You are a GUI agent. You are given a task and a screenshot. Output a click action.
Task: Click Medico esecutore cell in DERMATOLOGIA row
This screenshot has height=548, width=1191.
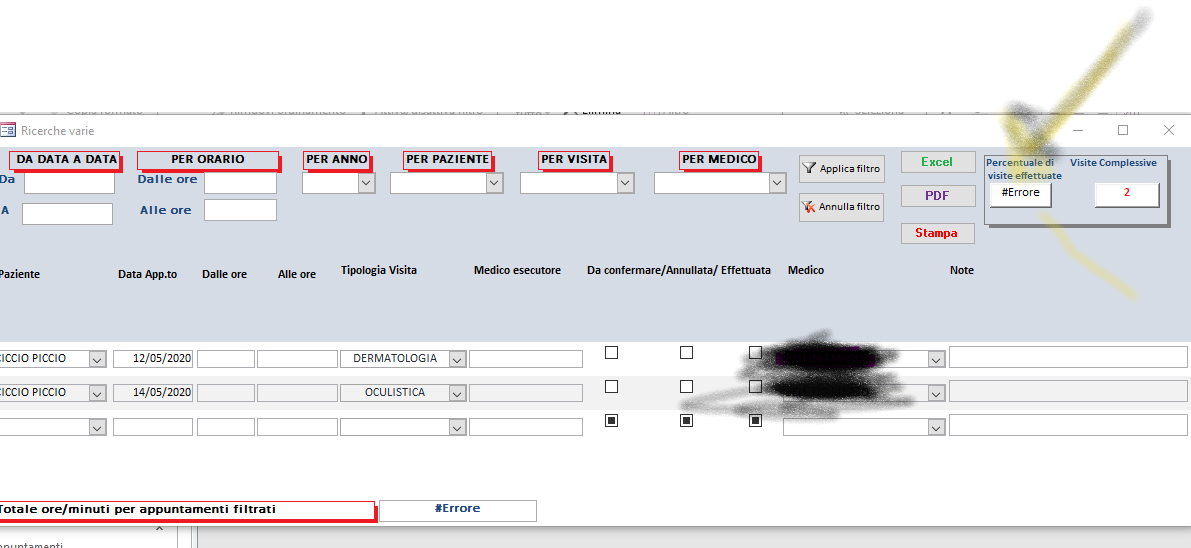[526, 359]
